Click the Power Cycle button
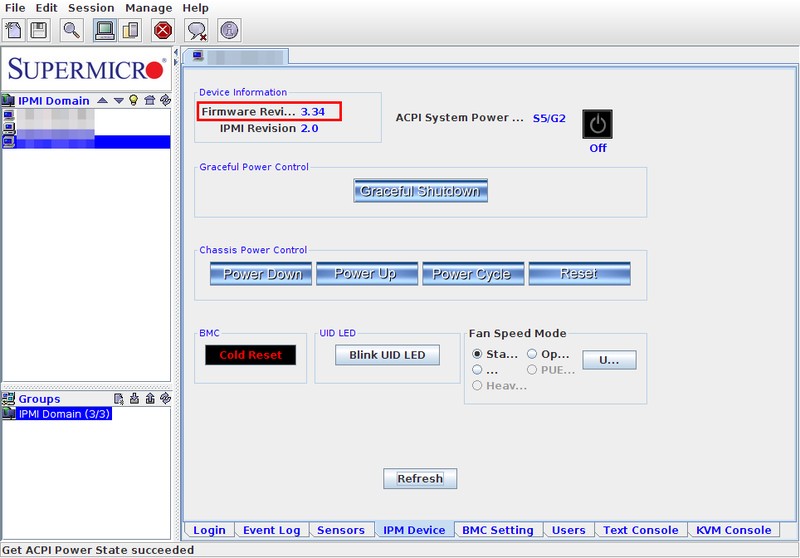Viewport: 800px width, 558px height. coord(473,274)
